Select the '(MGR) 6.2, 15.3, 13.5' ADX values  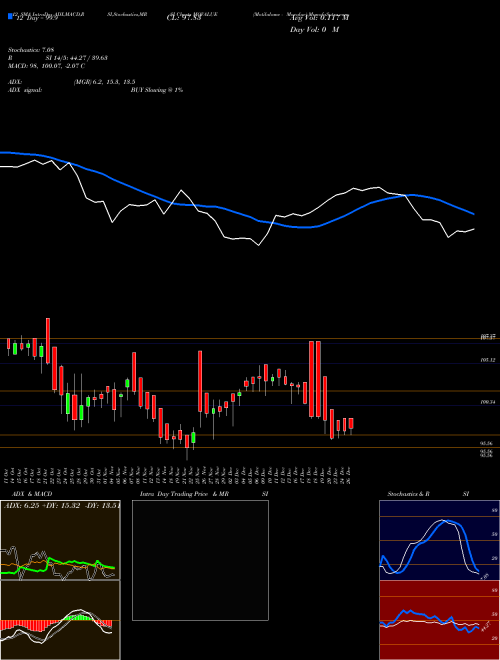point(104,82)
